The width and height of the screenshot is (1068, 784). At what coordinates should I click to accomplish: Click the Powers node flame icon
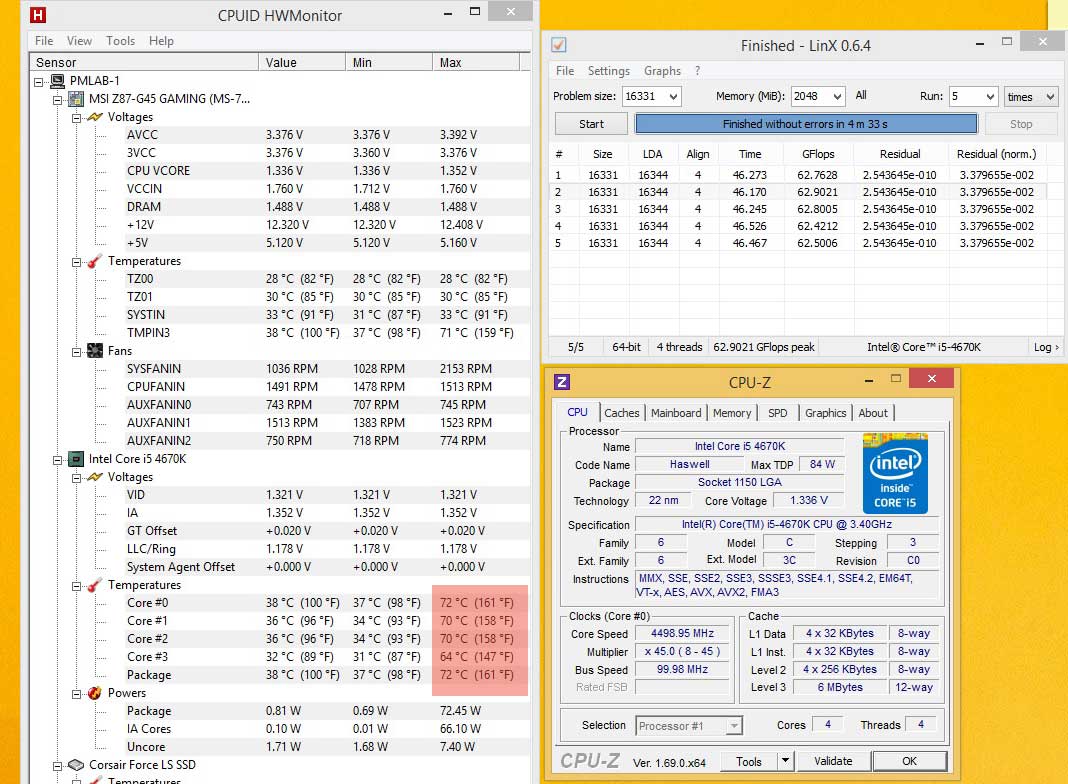[95, 693]
